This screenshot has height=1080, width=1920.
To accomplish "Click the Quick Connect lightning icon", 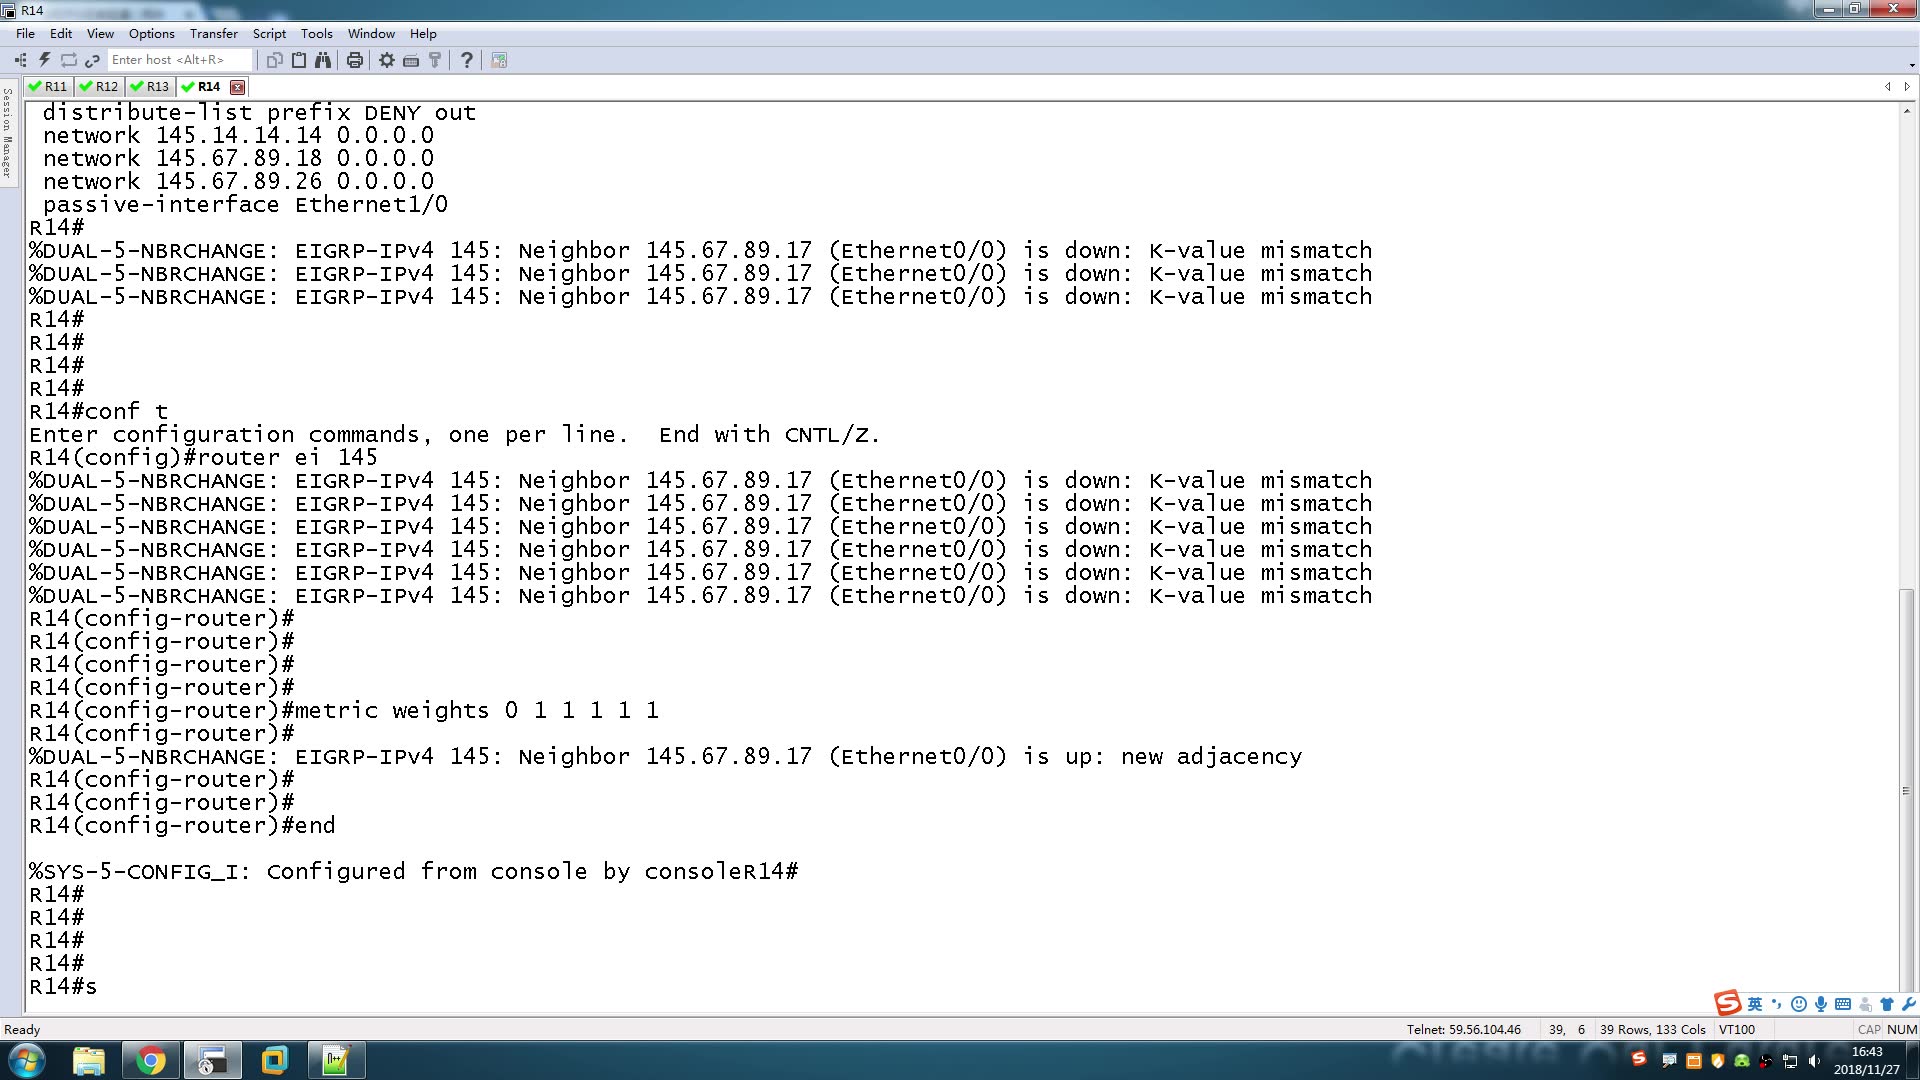I will (x=45, y=60).
